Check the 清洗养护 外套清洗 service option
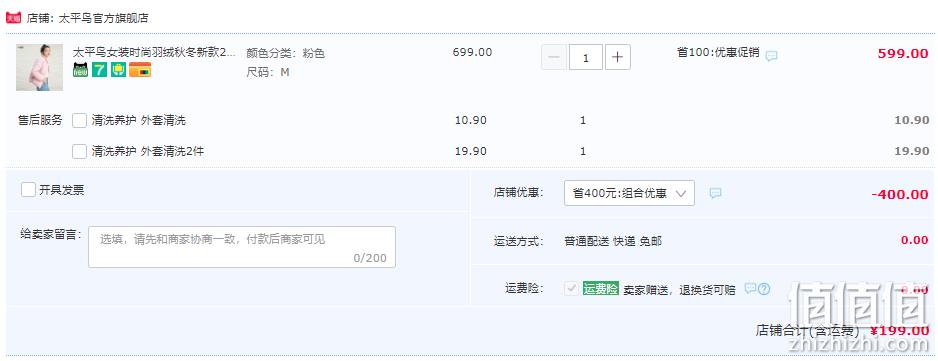This screenshot has height=361, width=938. click(x=80, y=120)
